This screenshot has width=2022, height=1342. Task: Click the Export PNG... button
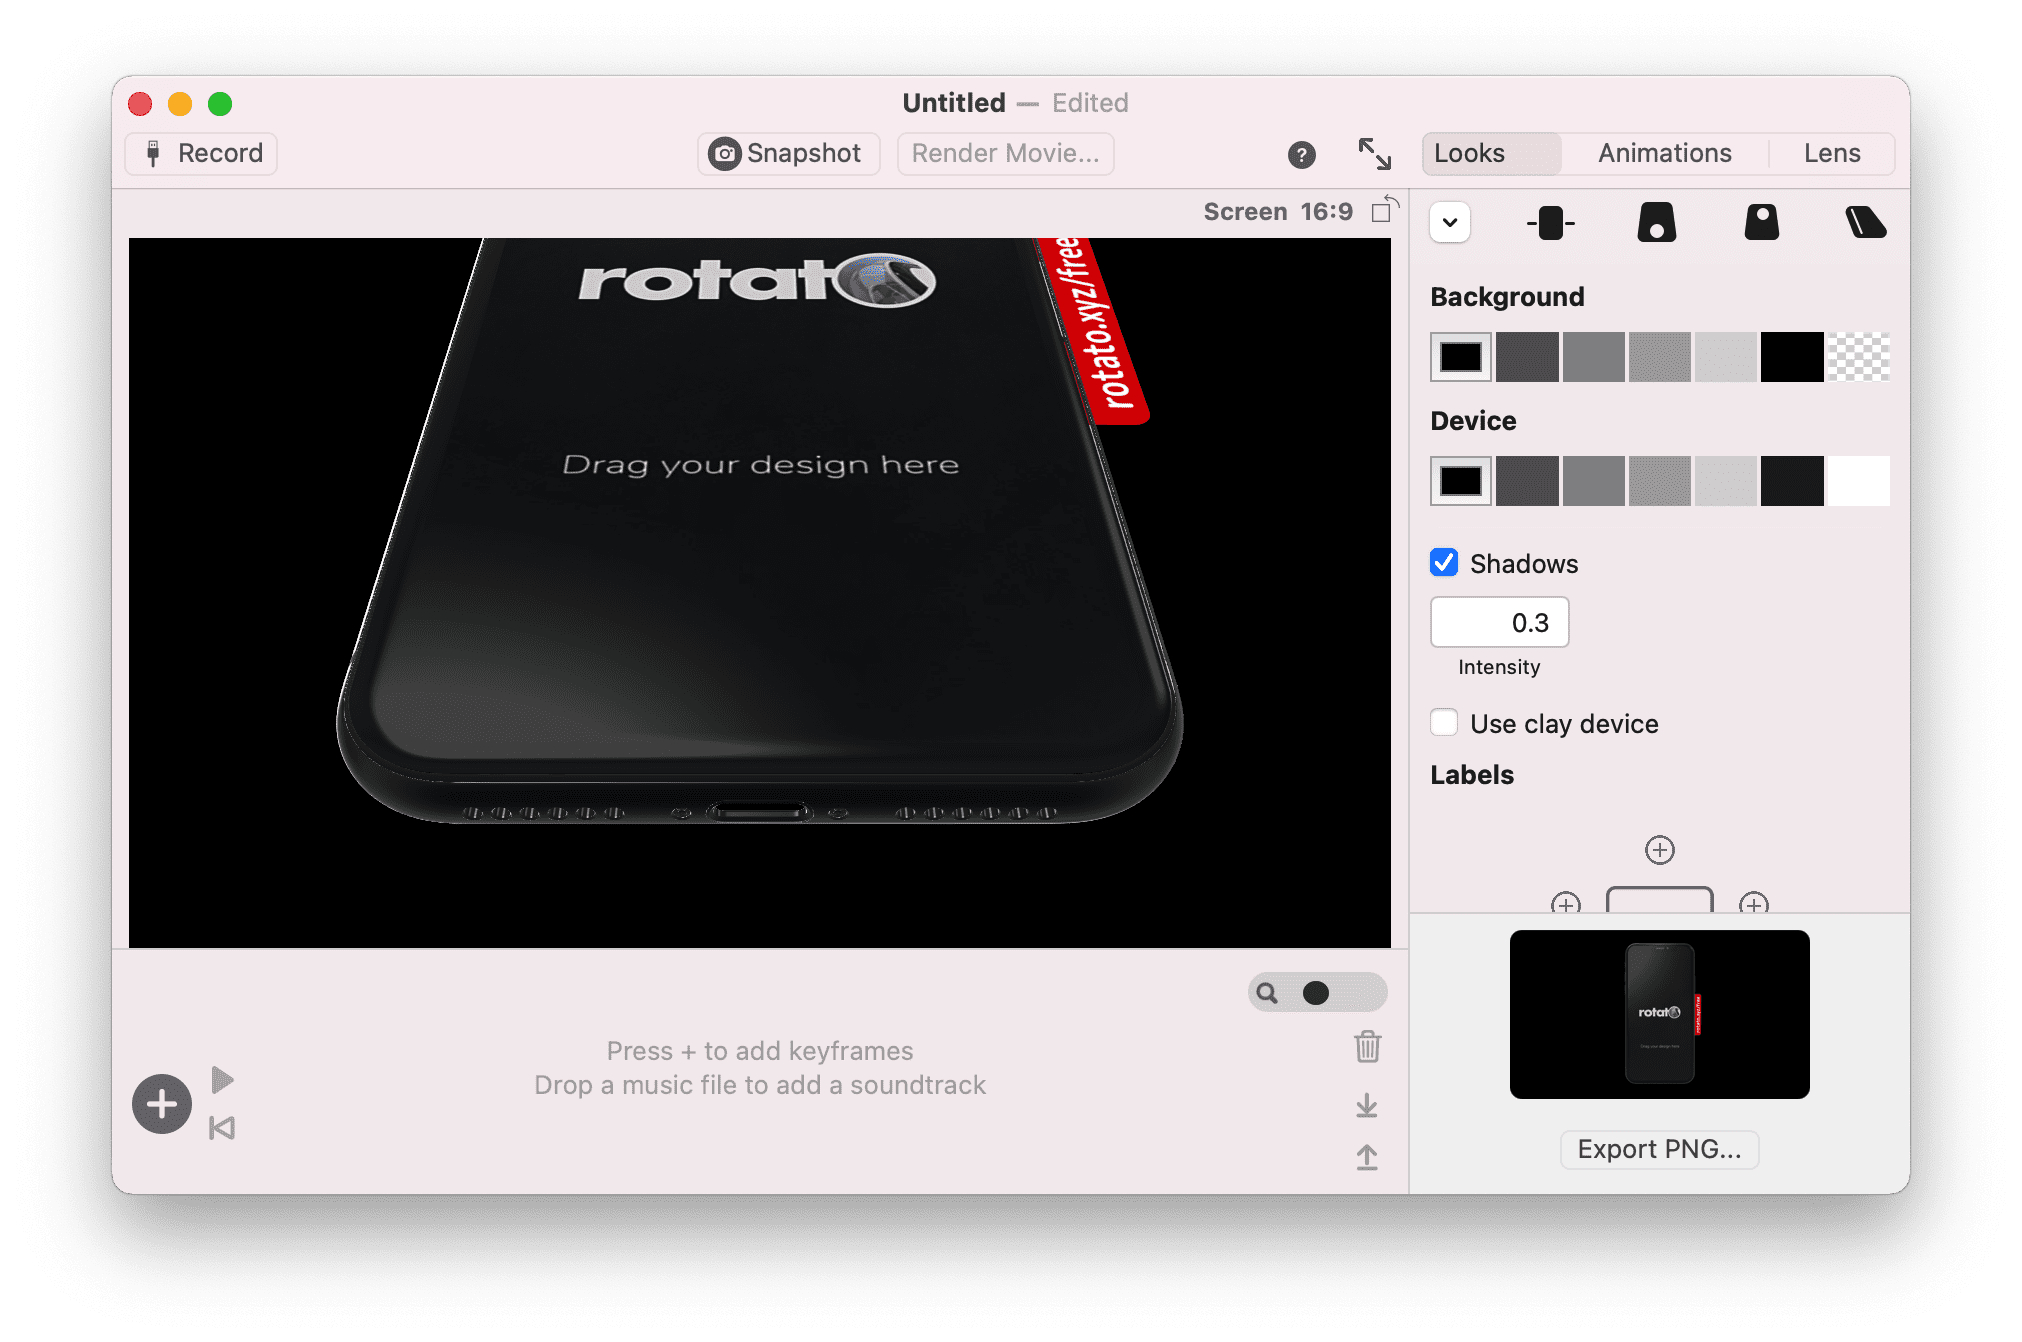[1659, 1149]
